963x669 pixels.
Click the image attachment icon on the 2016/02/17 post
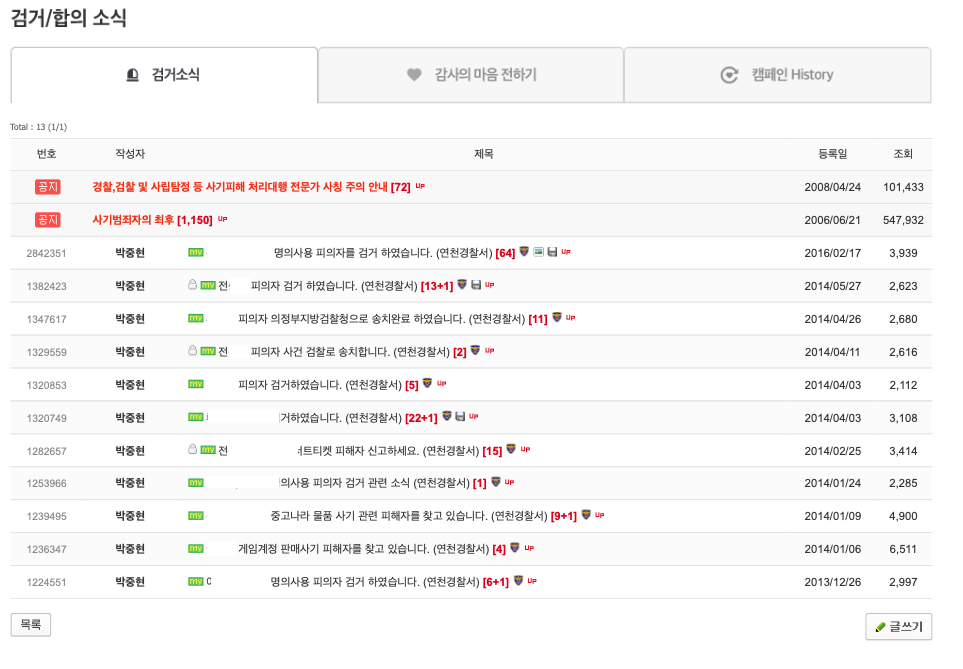[x=539, y=252]
